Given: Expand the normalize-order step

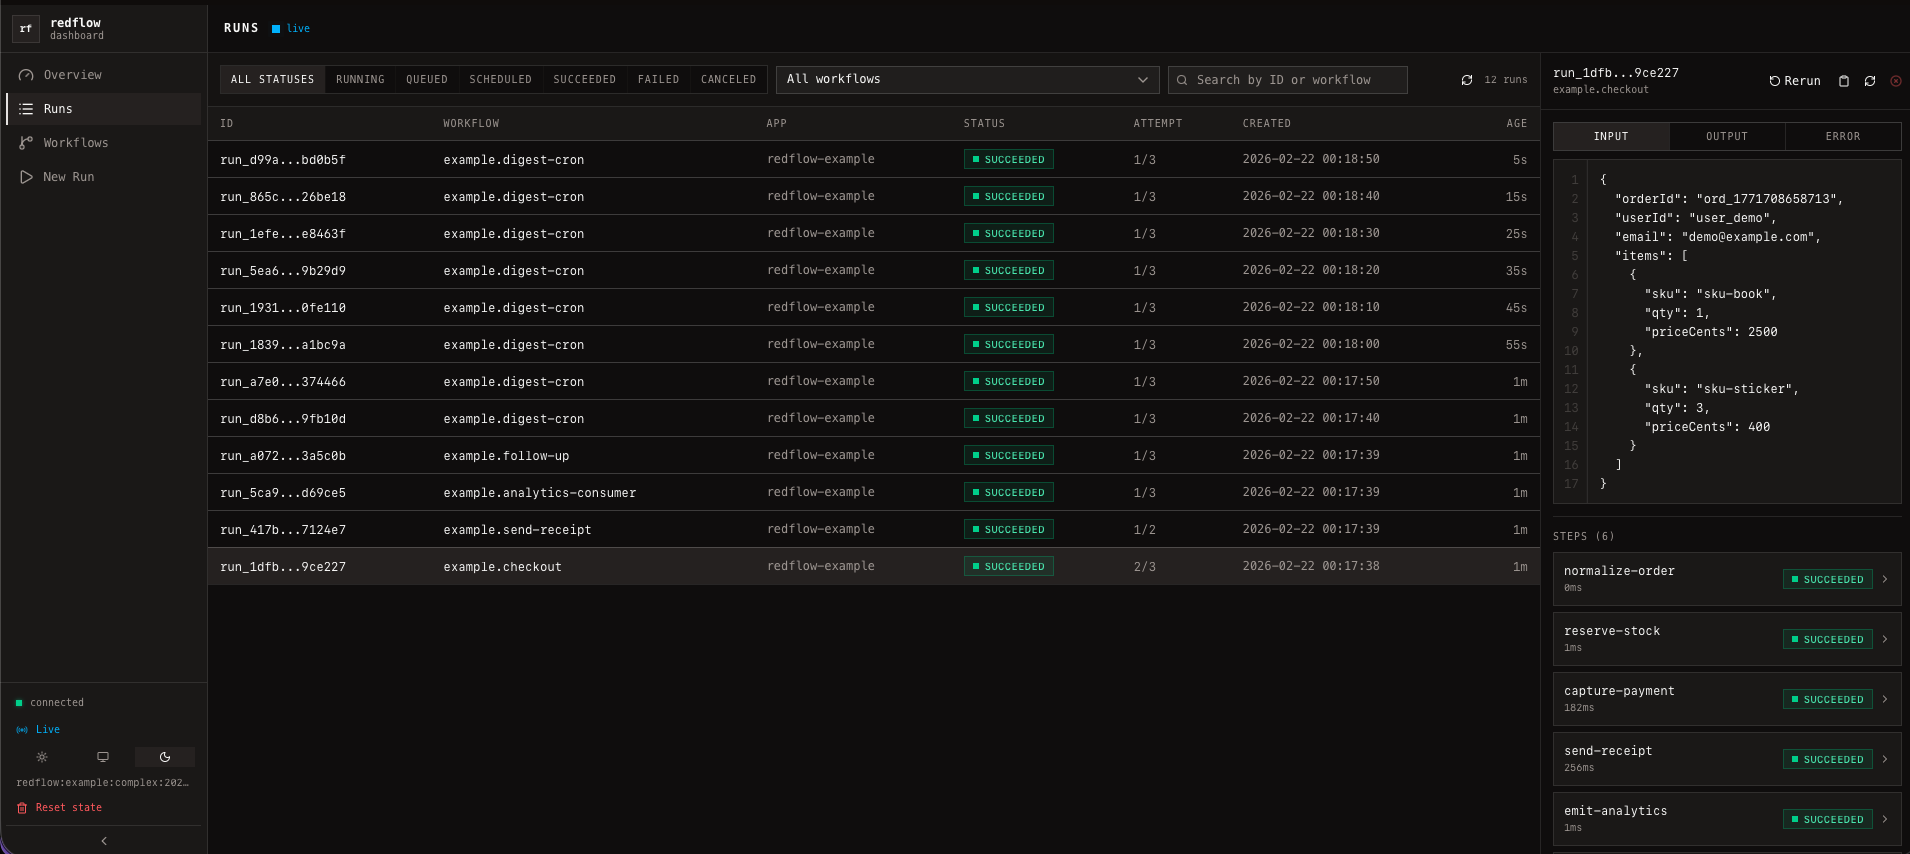Looking at the screenshot, I should click(x=1727, y=579).
